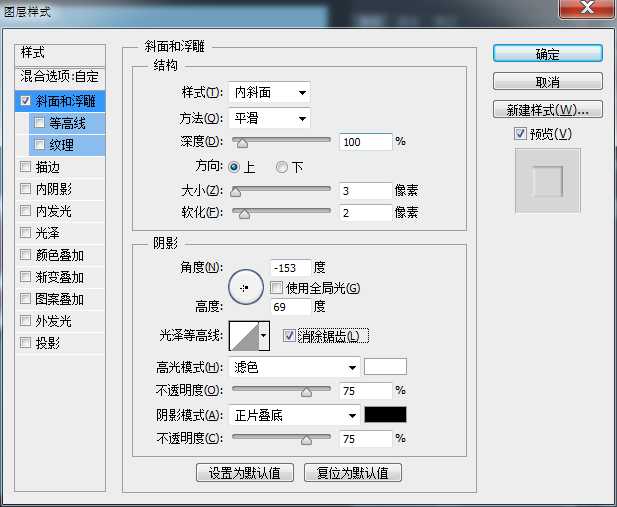Toggle 消除锯齿(L) checkbox
Screen dimensions: 617x507
click(x=289, y=336)
